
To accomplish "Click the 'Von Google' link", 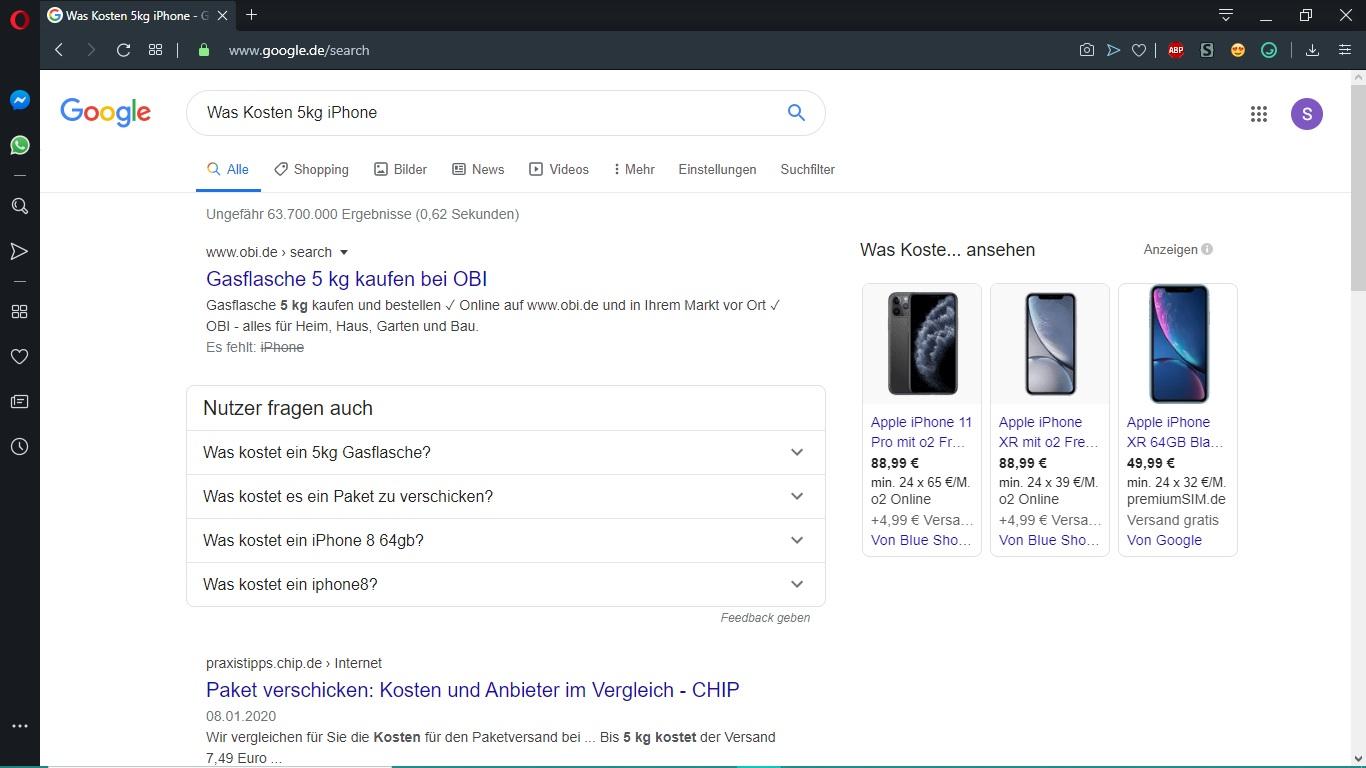I will (1164, 540).
